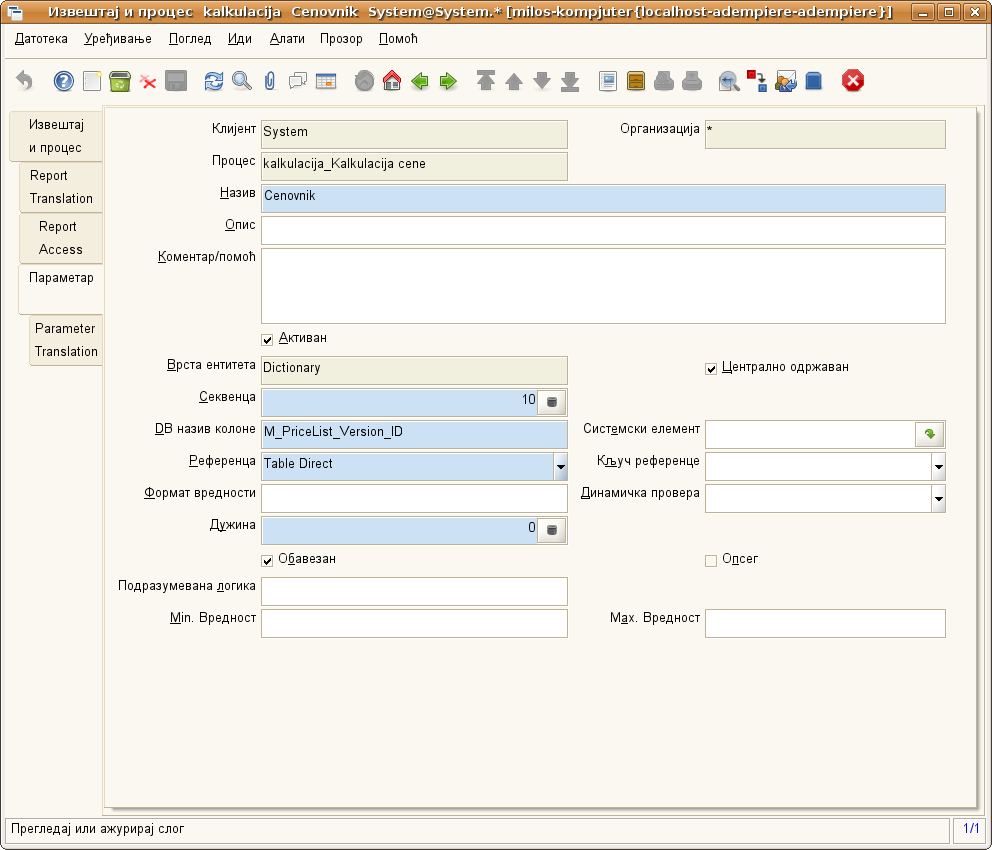
Task: Click the green left arrow parent record icon
Action: [x=419, y=81]
